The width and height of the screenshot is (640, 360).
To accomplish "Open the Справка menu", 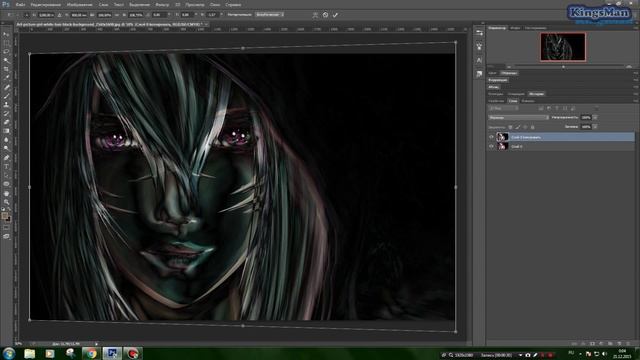I will pyautogui.click(x=233, y=5).
